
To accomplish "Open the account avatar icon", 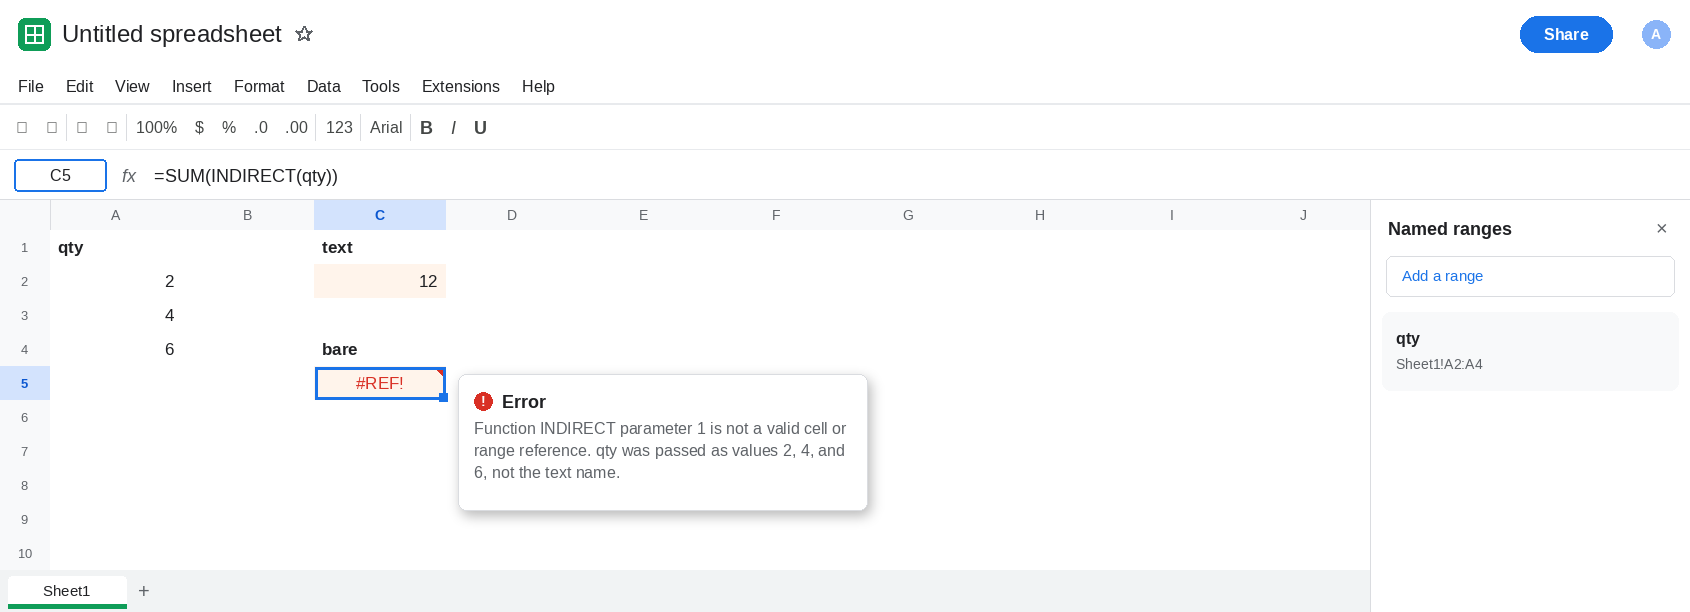I will [1656, 34].
